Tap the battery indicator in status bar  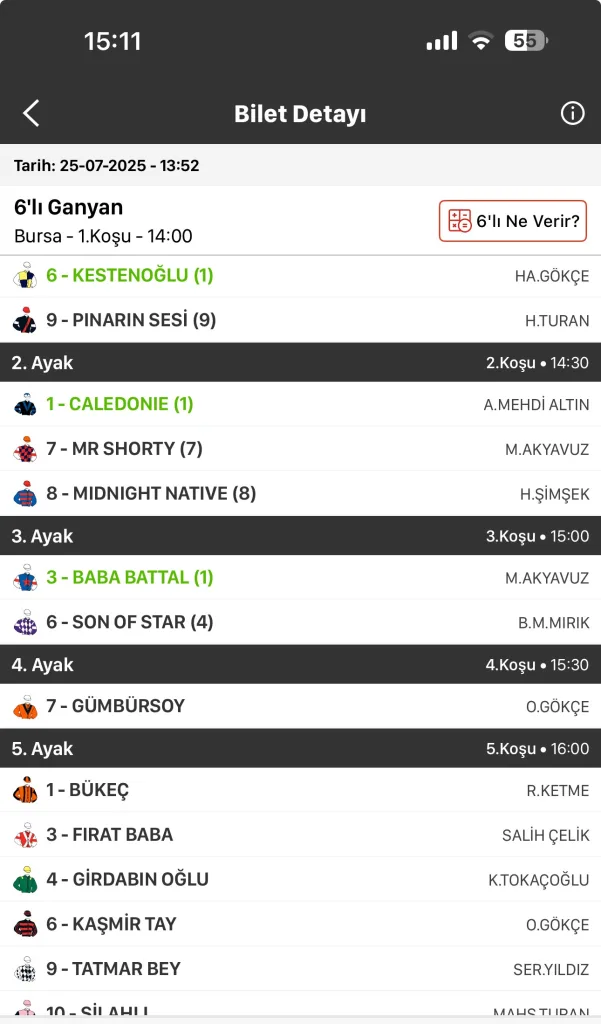coord(526,41)
